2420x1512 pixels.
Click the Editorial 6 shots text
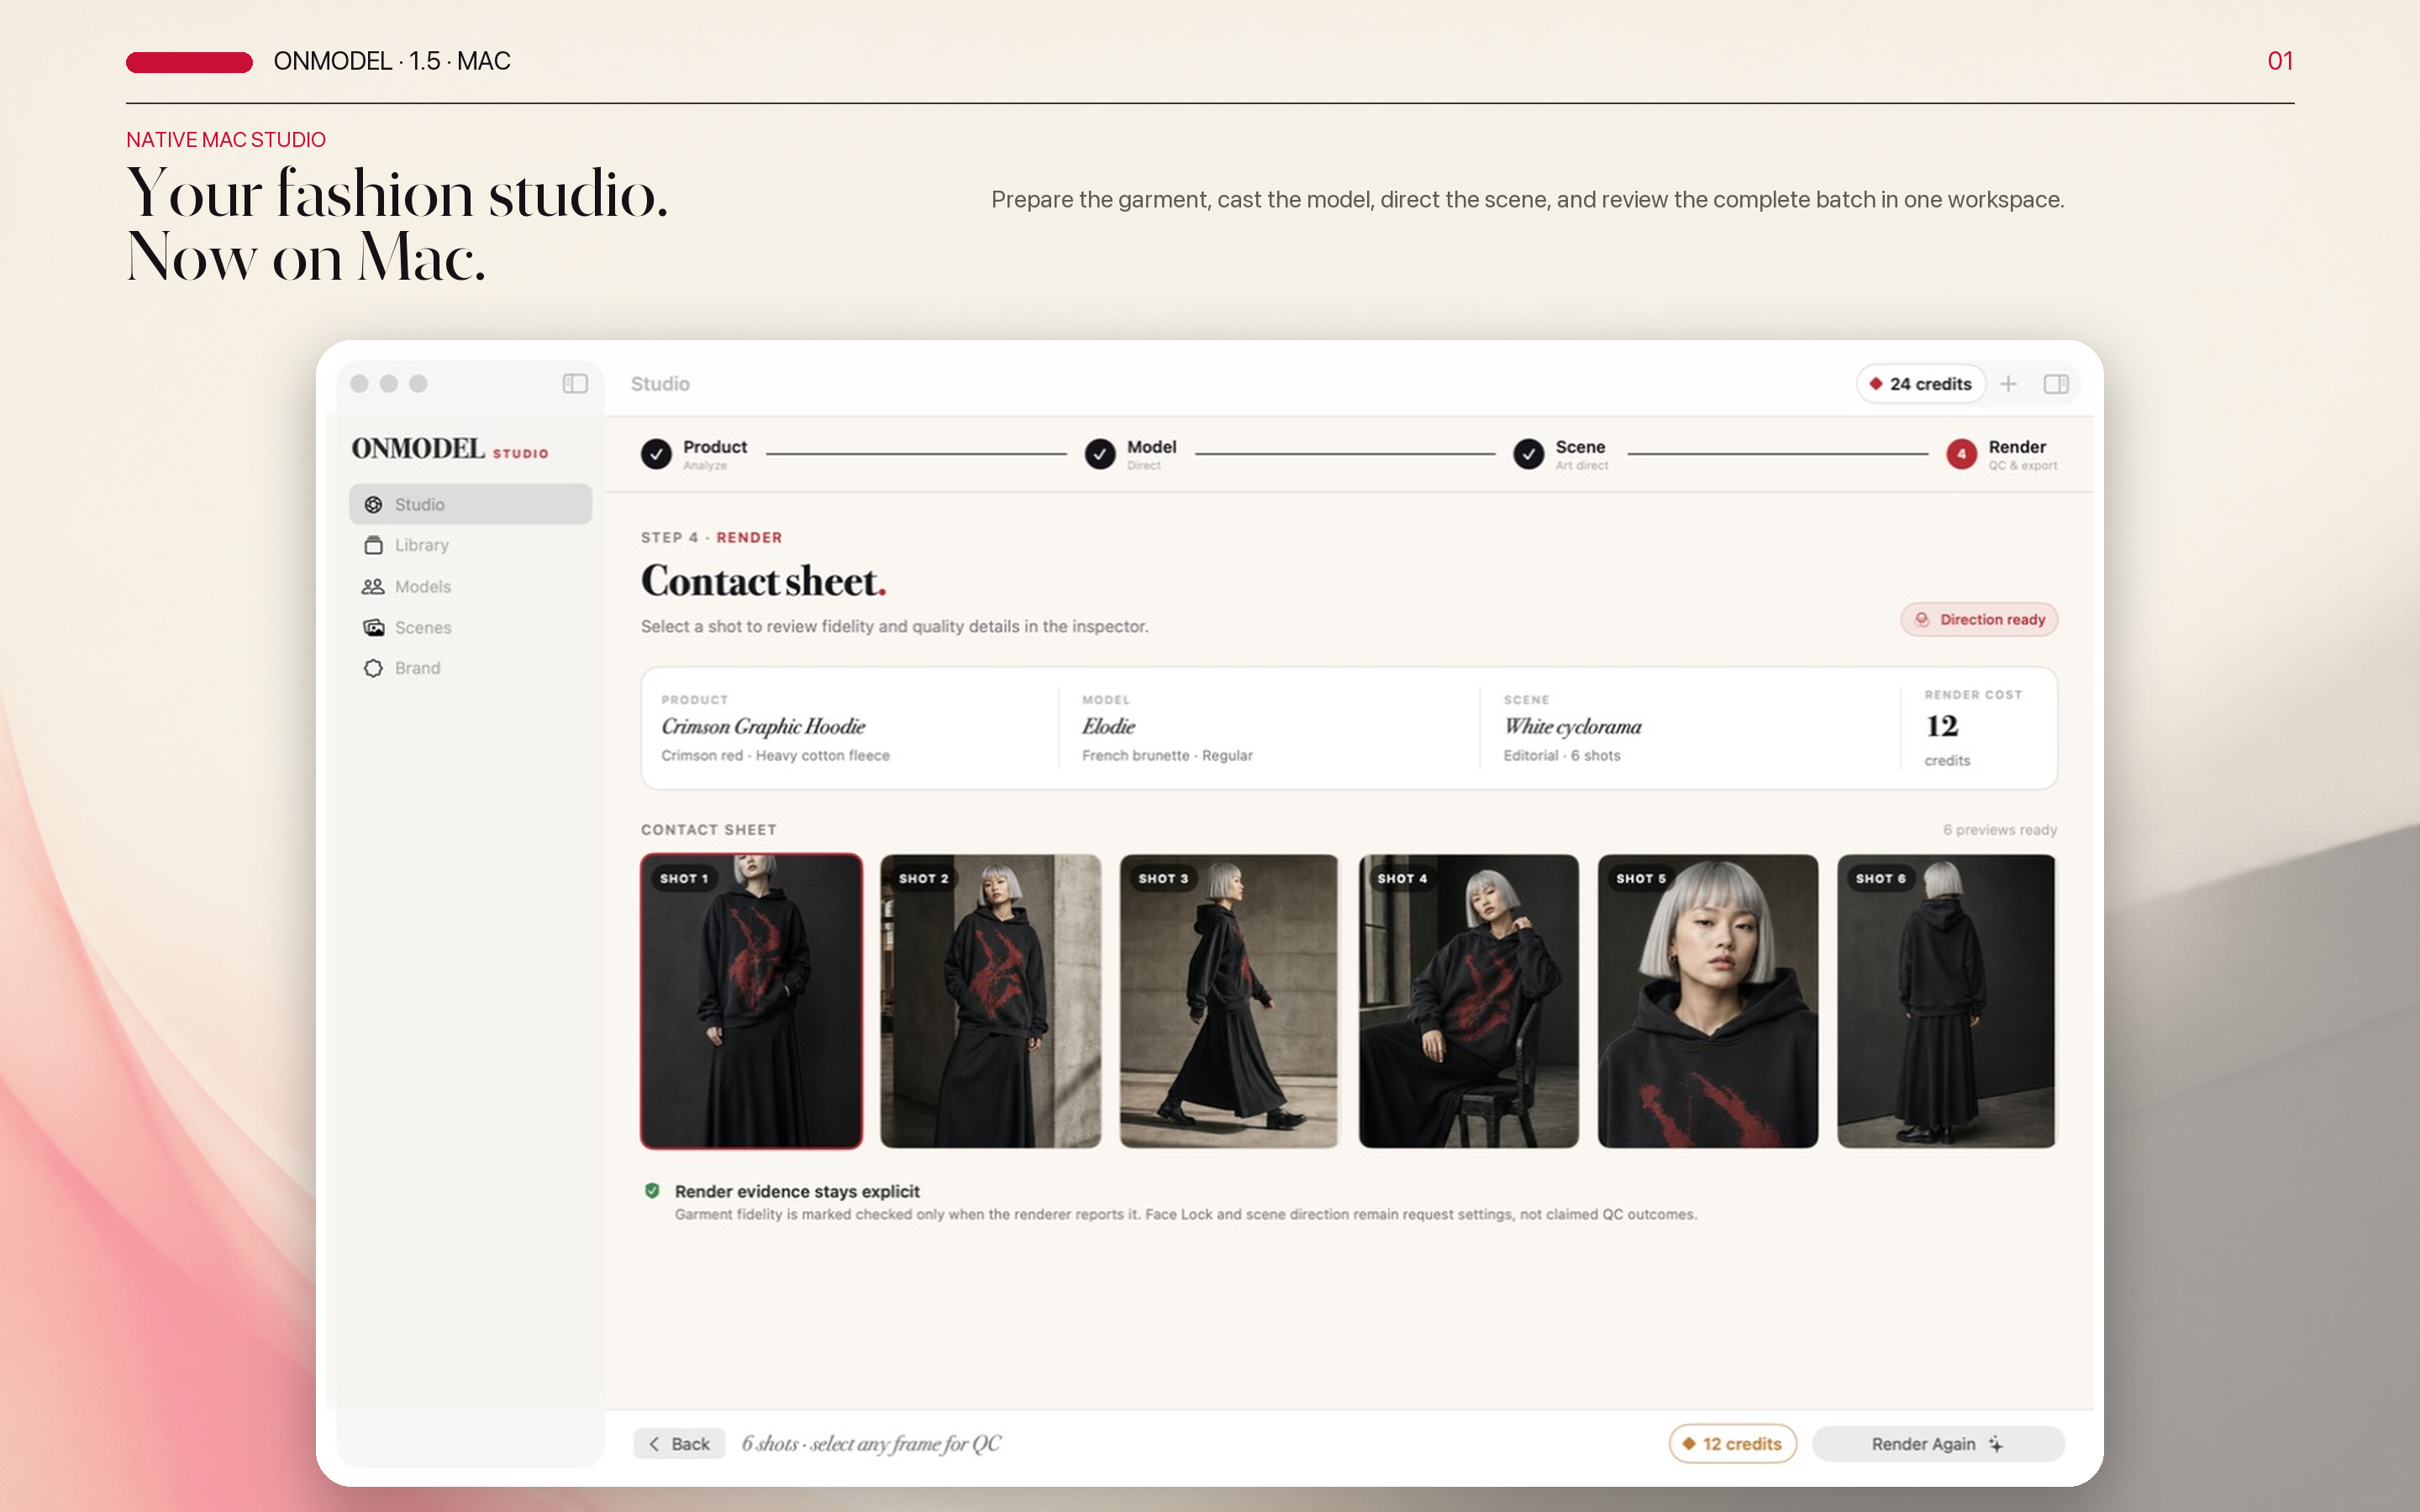(1562, 756)
